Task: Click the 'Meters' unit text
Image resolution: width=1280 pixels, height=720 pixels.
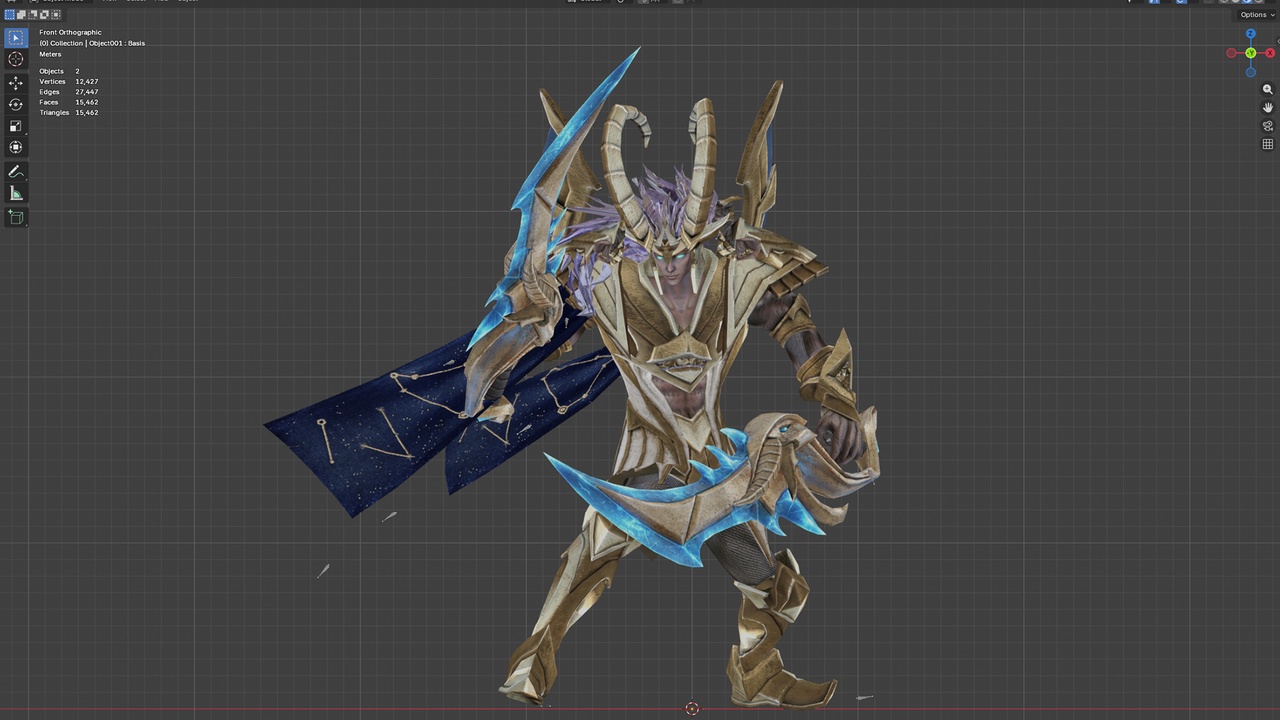Action: coord(50,54)
